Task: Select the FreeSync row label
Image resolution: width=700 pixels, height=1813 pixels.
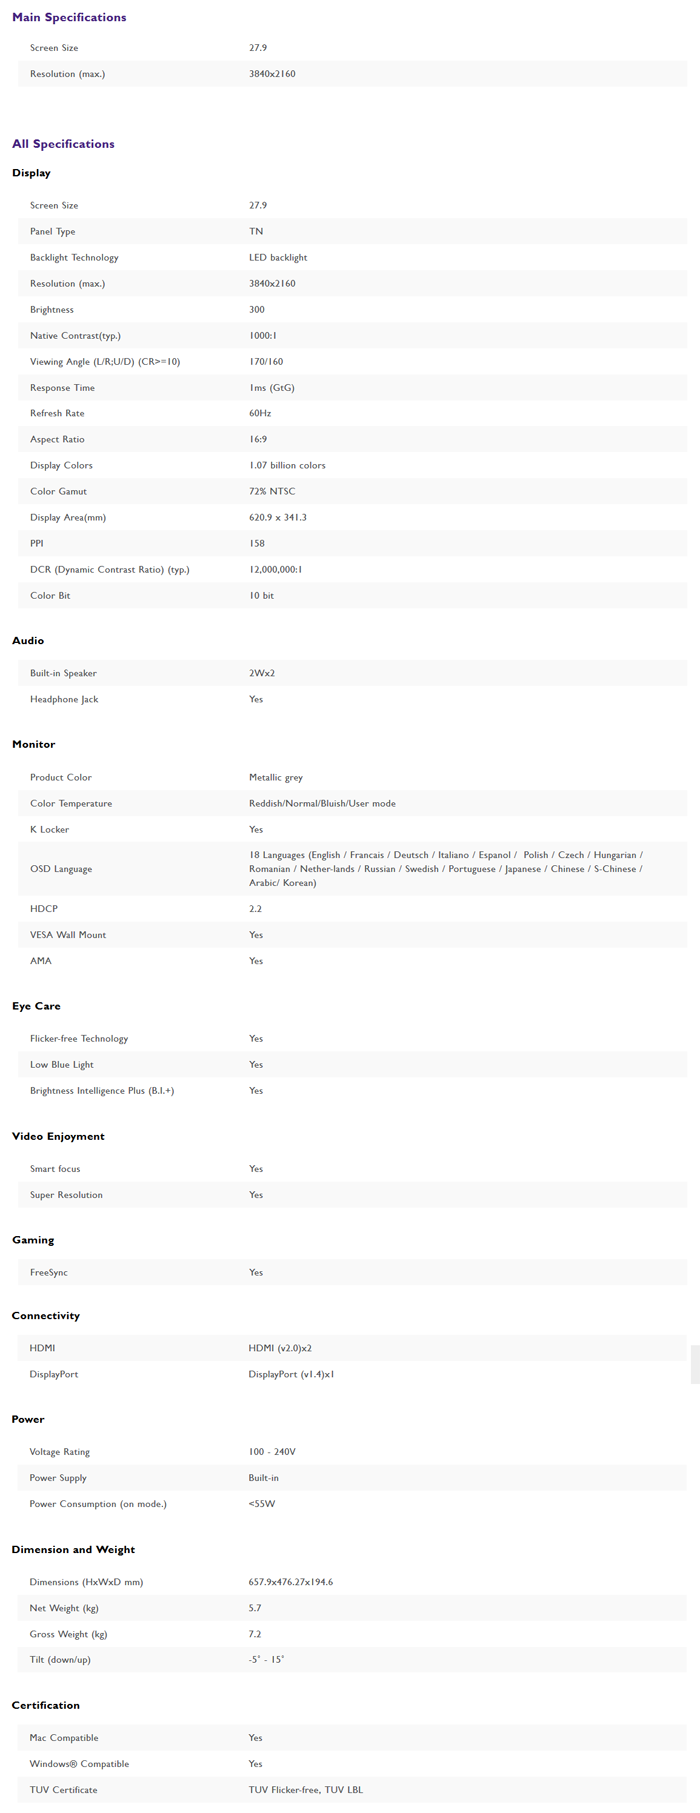Action: [49, 1272]
